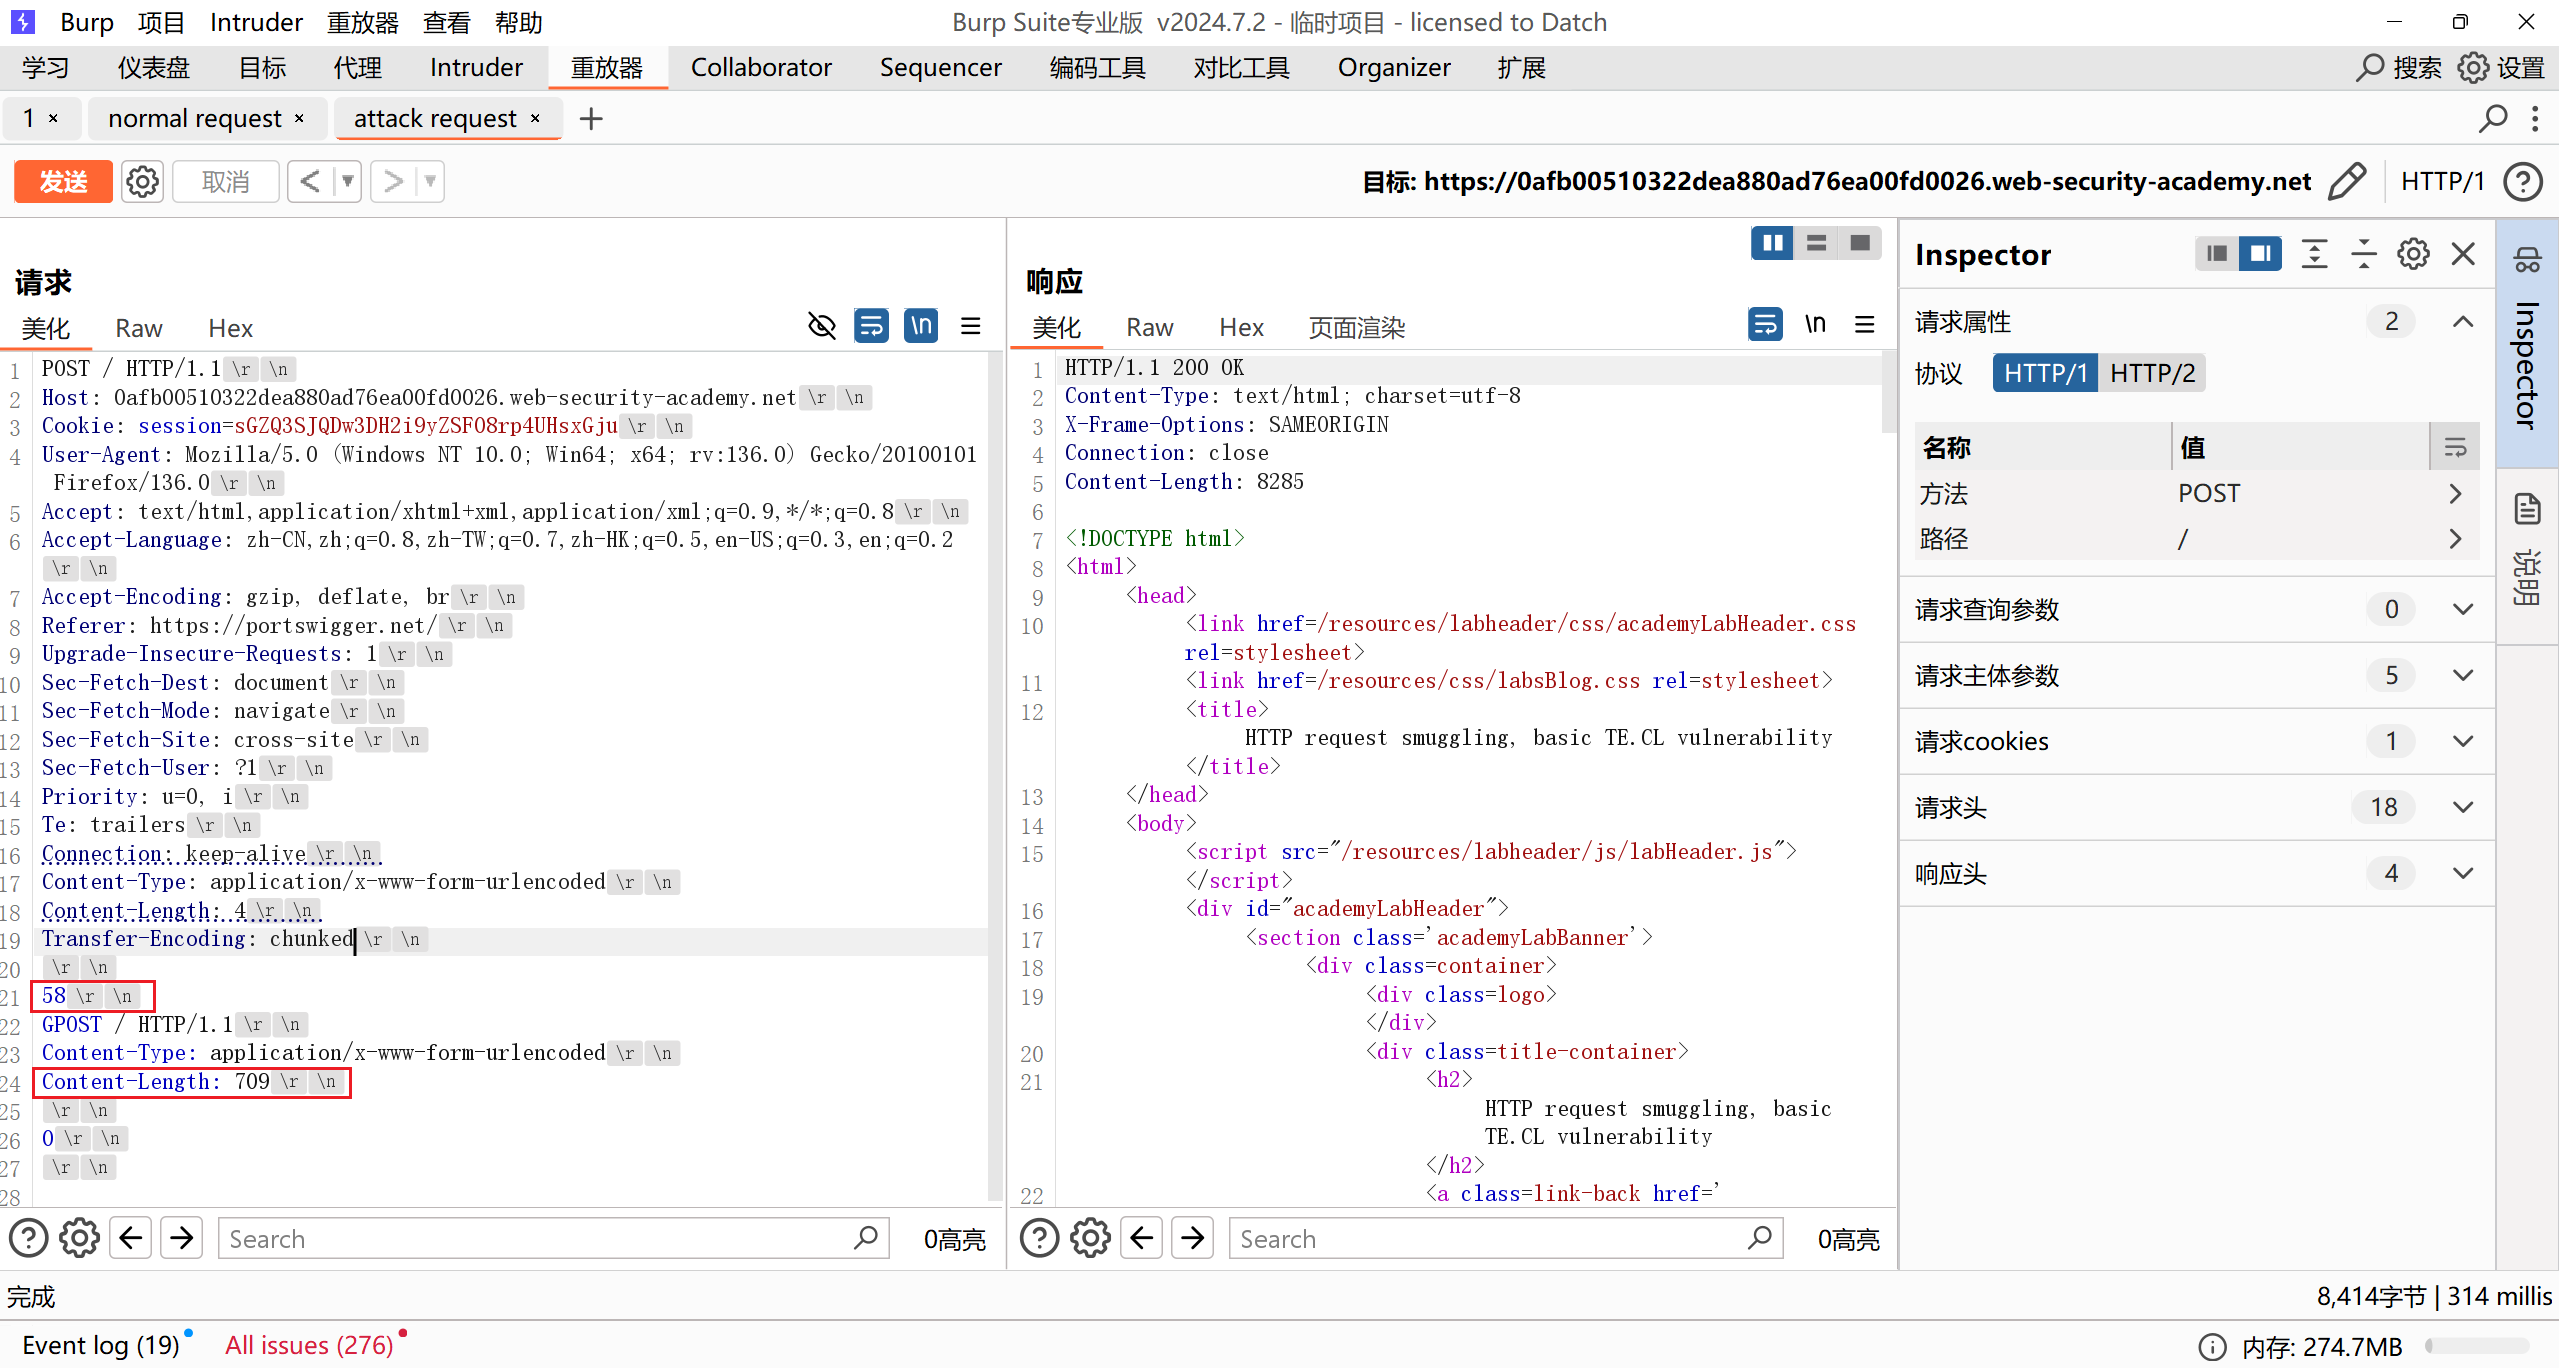Click the help icon next to HTTP/1
This screenshot has width=2560, height=1368.
tap(2523, 182)
